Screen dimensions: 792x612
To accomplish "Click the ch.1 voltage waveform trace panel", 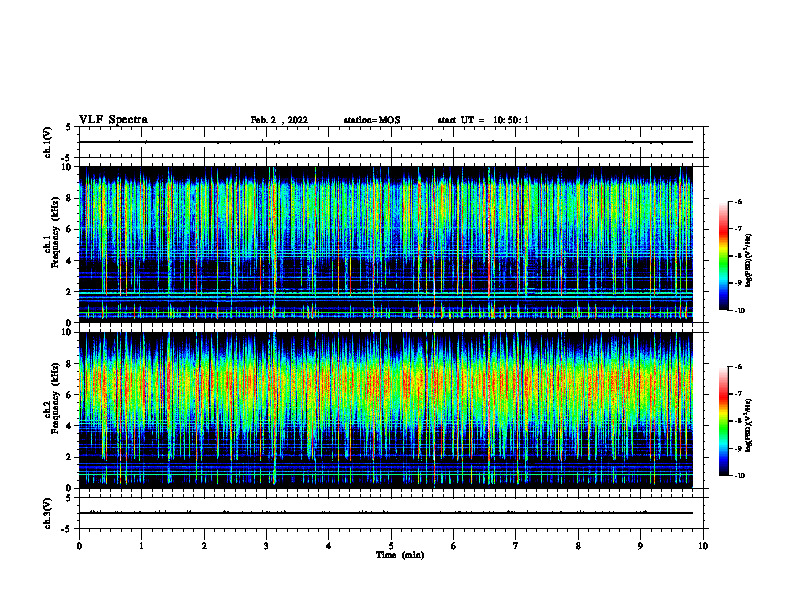I will pos(391,142).
